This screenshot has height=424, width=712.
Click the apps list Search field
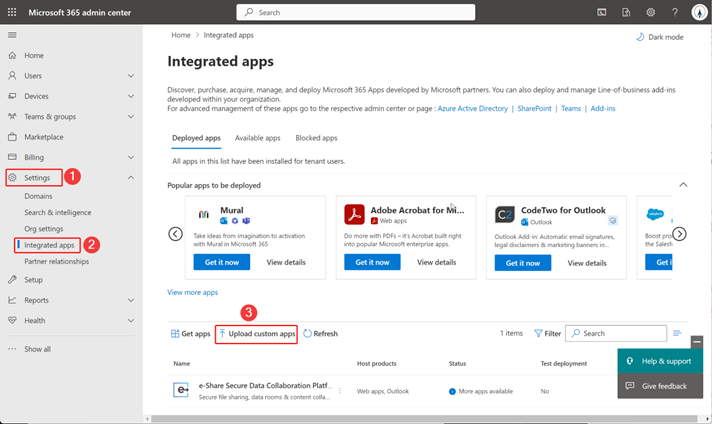(x=616, y=333)
